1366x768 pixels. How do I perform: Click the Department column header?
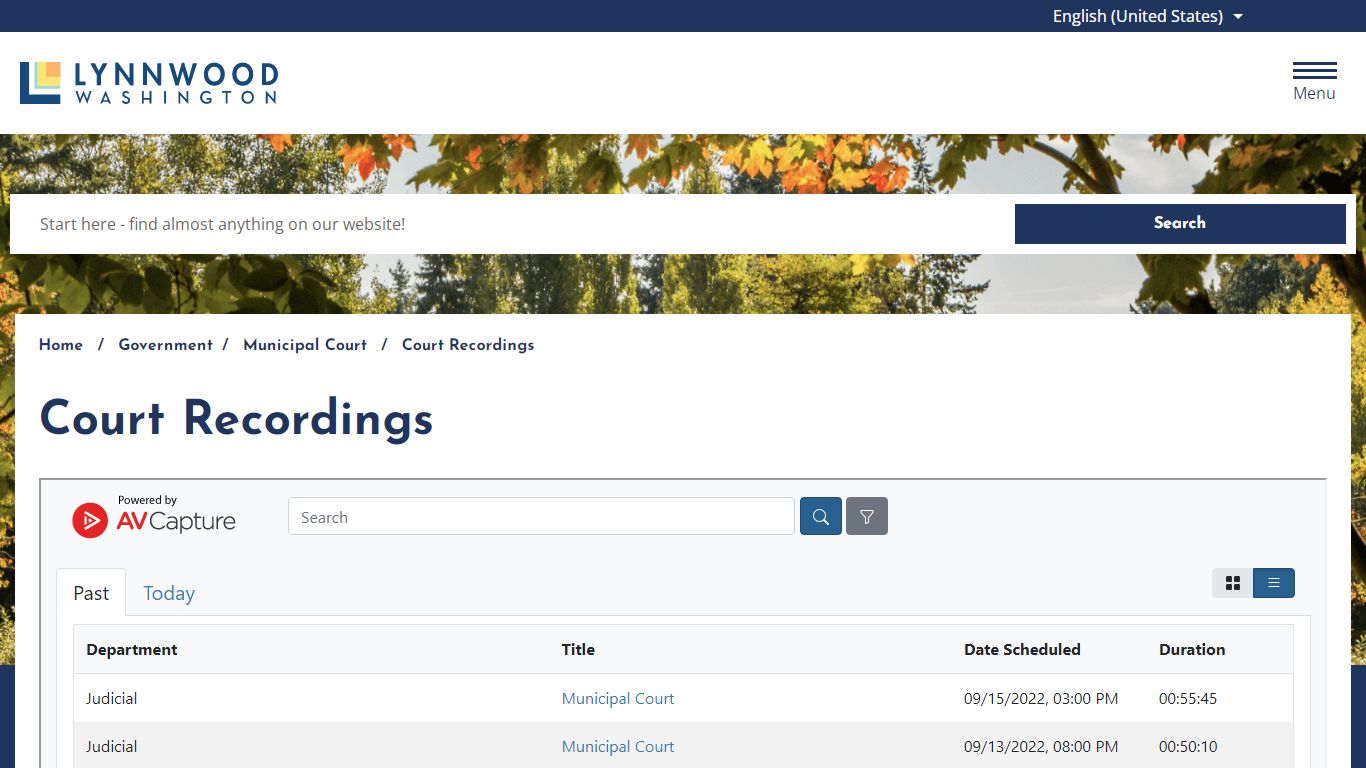pos(132,649)
